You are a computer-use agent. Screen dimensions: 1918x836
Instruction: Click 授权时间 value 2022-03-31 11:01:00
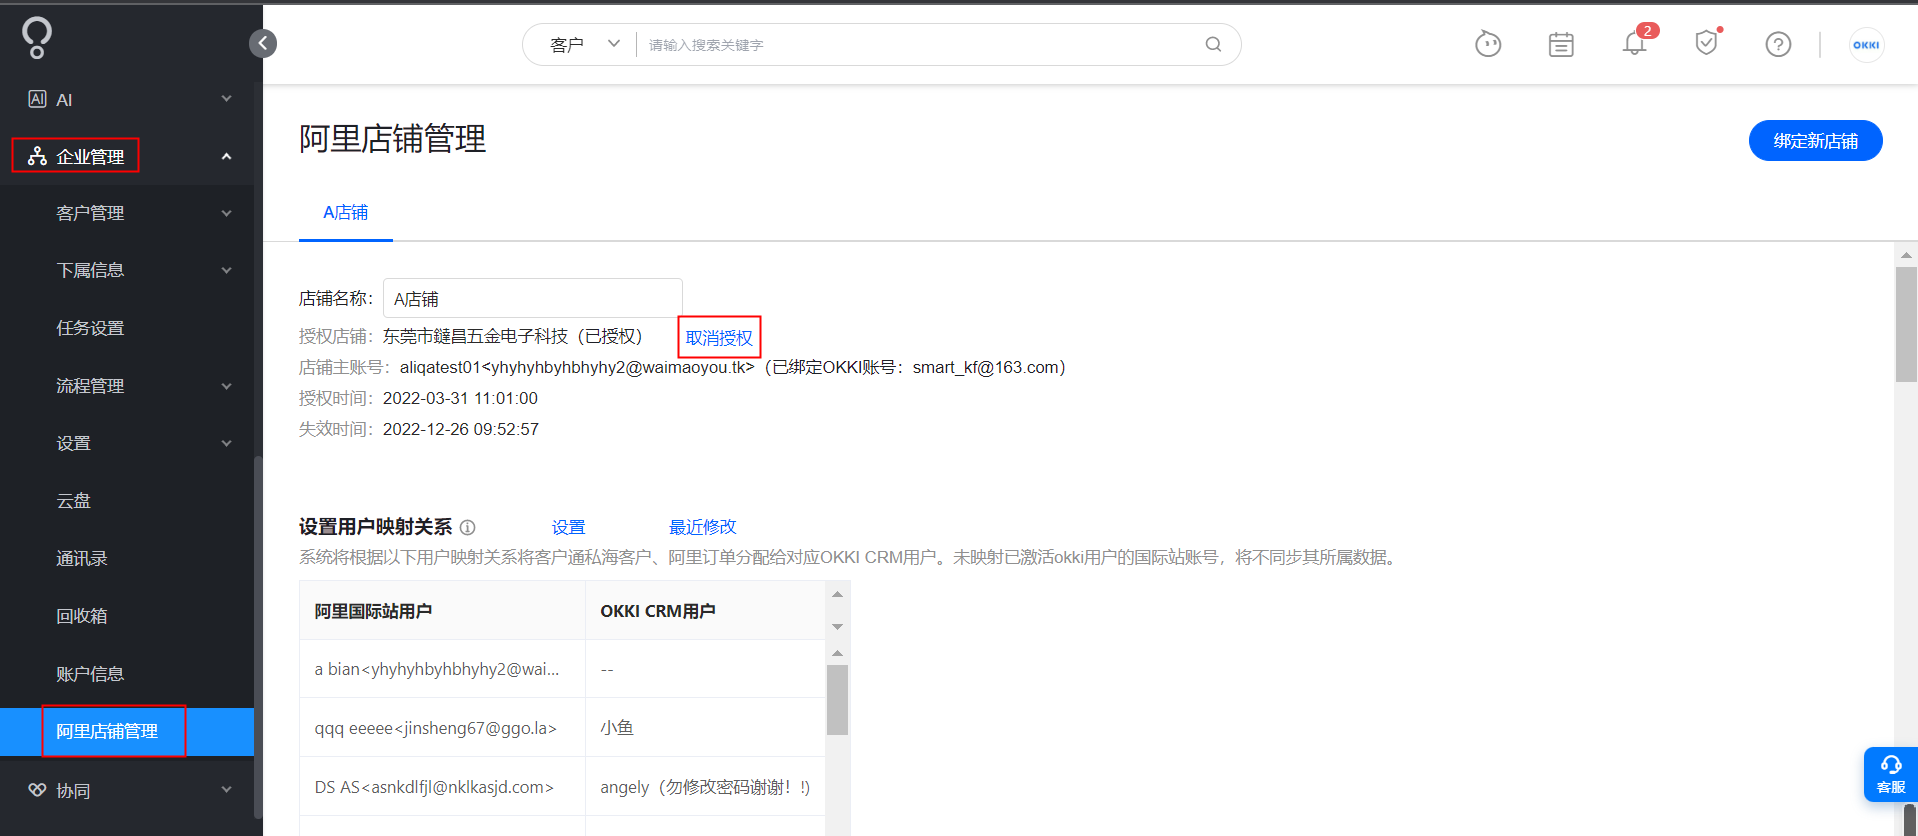[x=460, y=398]
